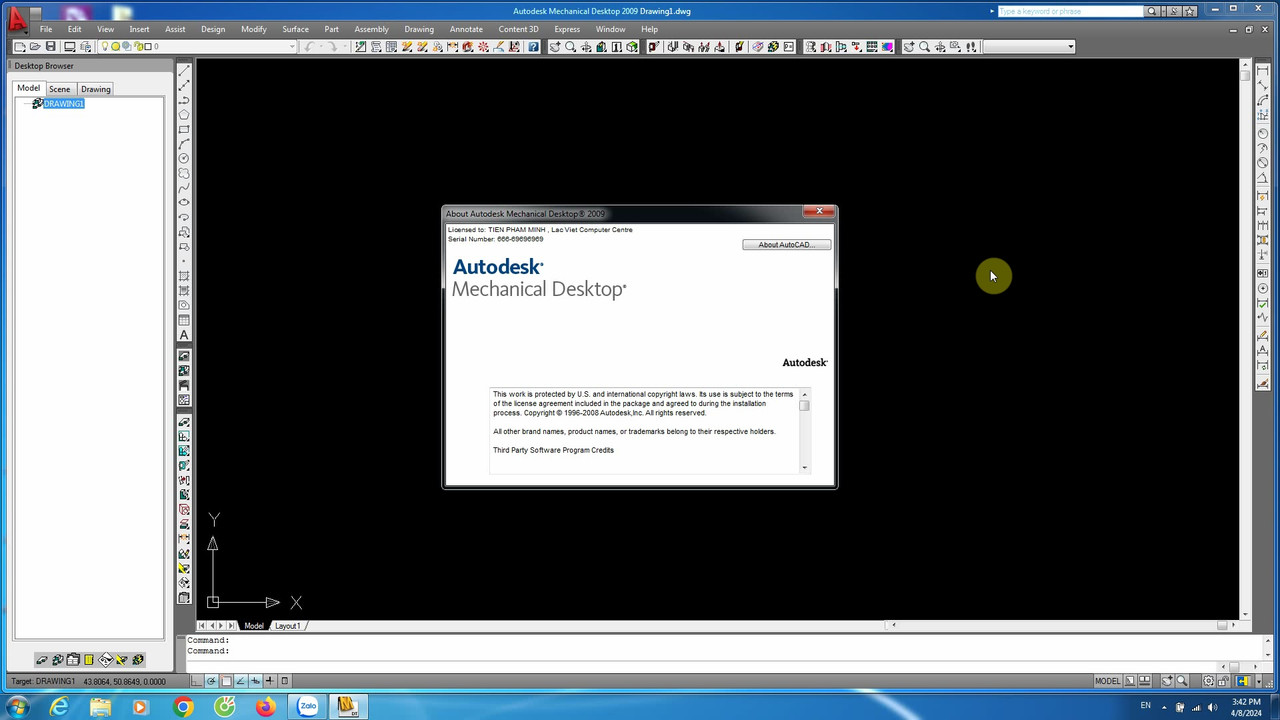
Task: Select the Polygon draw tool
Action: click(x=184, y=115)
